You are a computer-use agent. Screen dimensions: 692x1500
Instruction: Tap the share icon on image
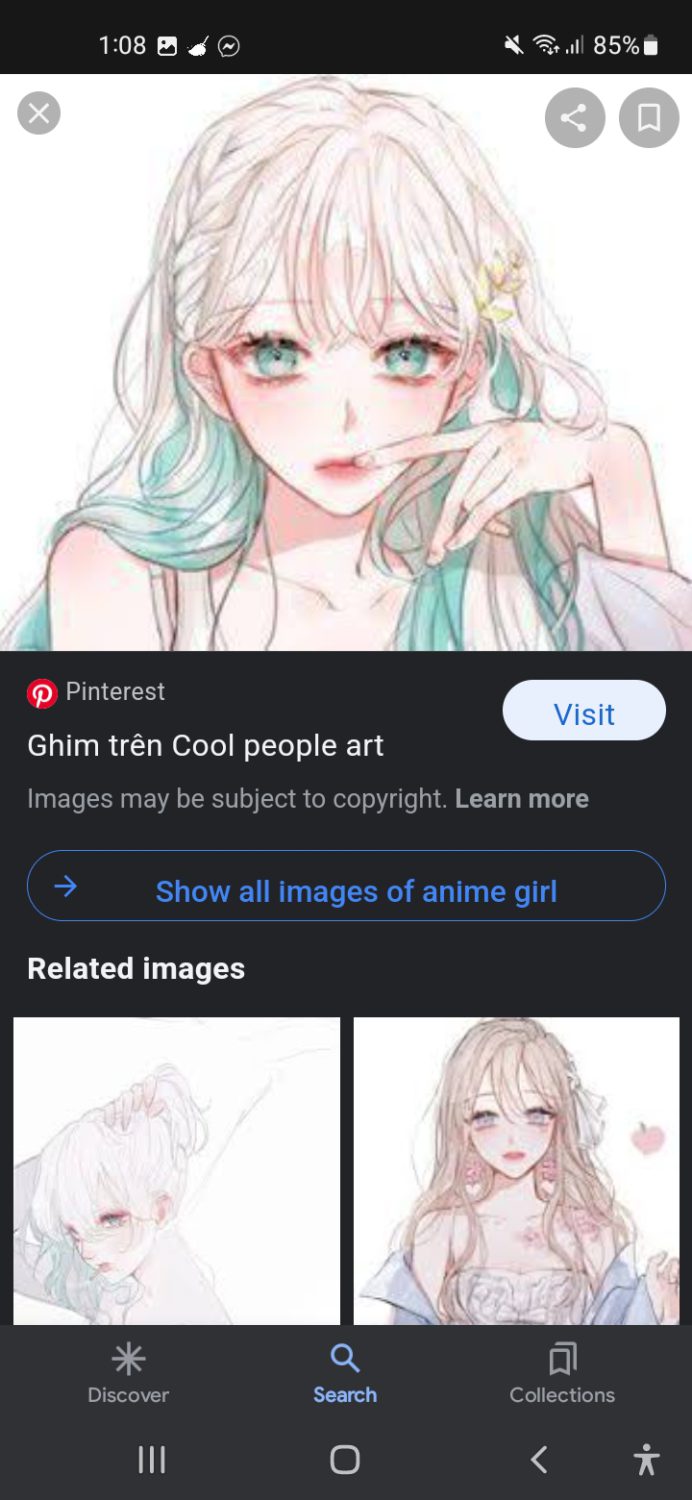click(x=574, y=118)
